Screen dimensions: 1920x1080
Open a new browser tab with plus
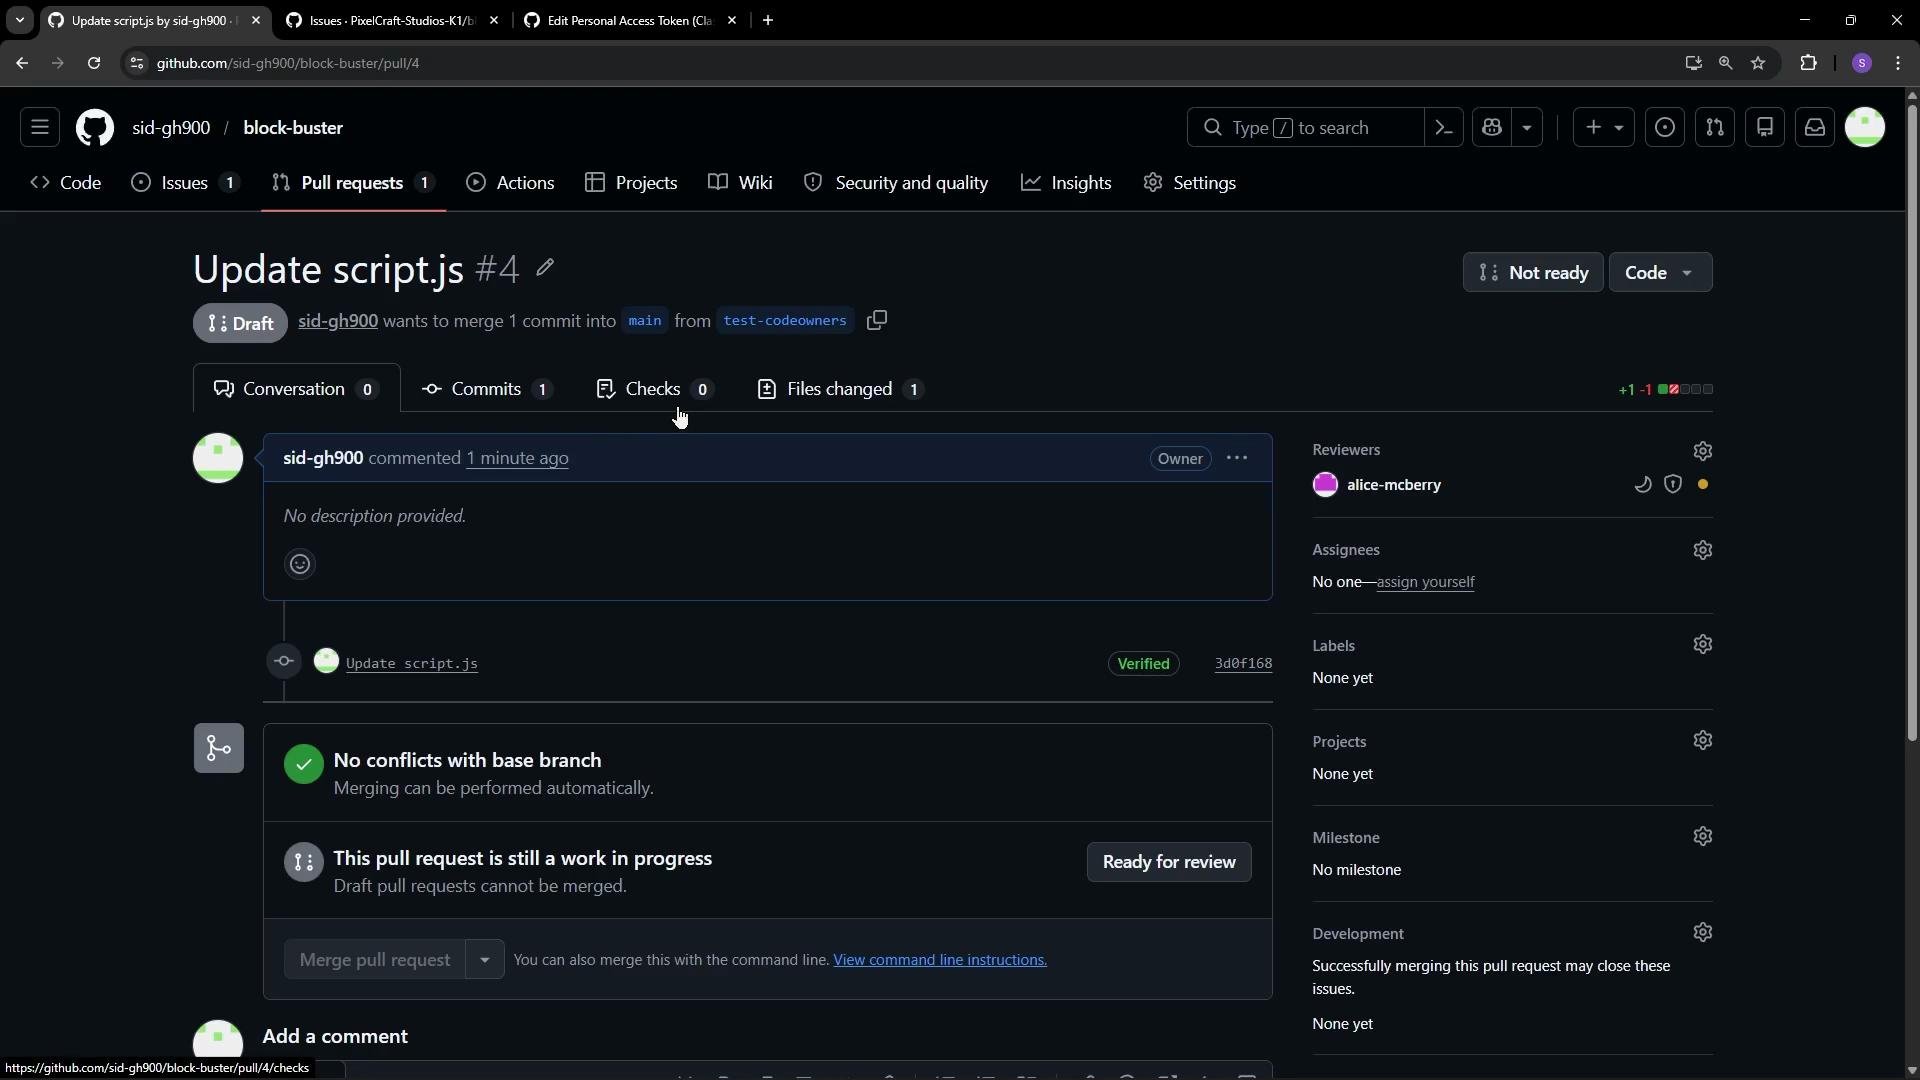click(768, 20)
